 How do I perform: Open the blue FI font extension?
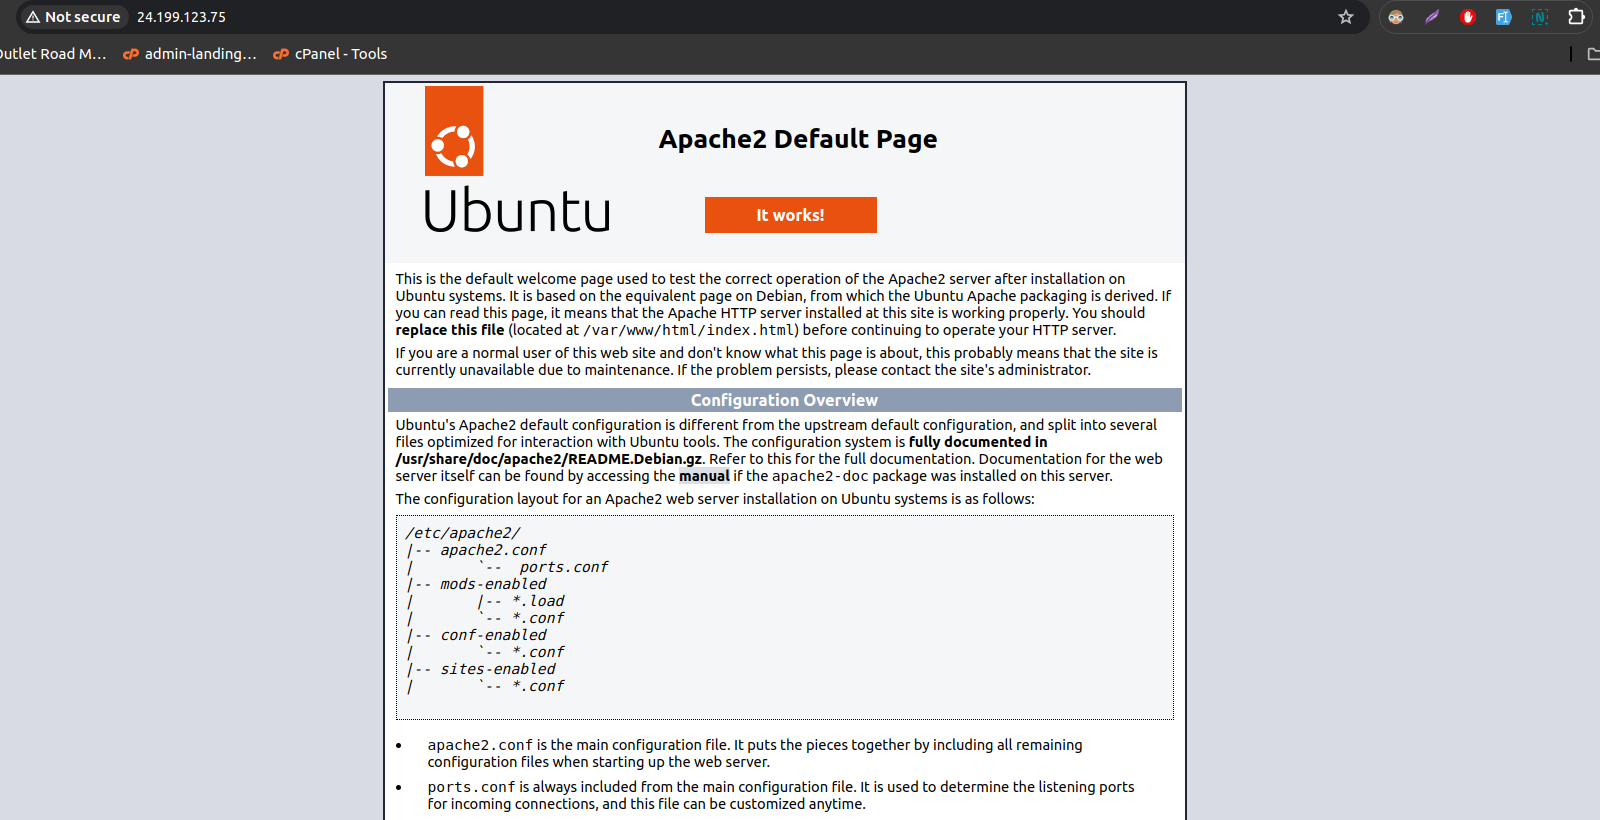coord(1503,17)
